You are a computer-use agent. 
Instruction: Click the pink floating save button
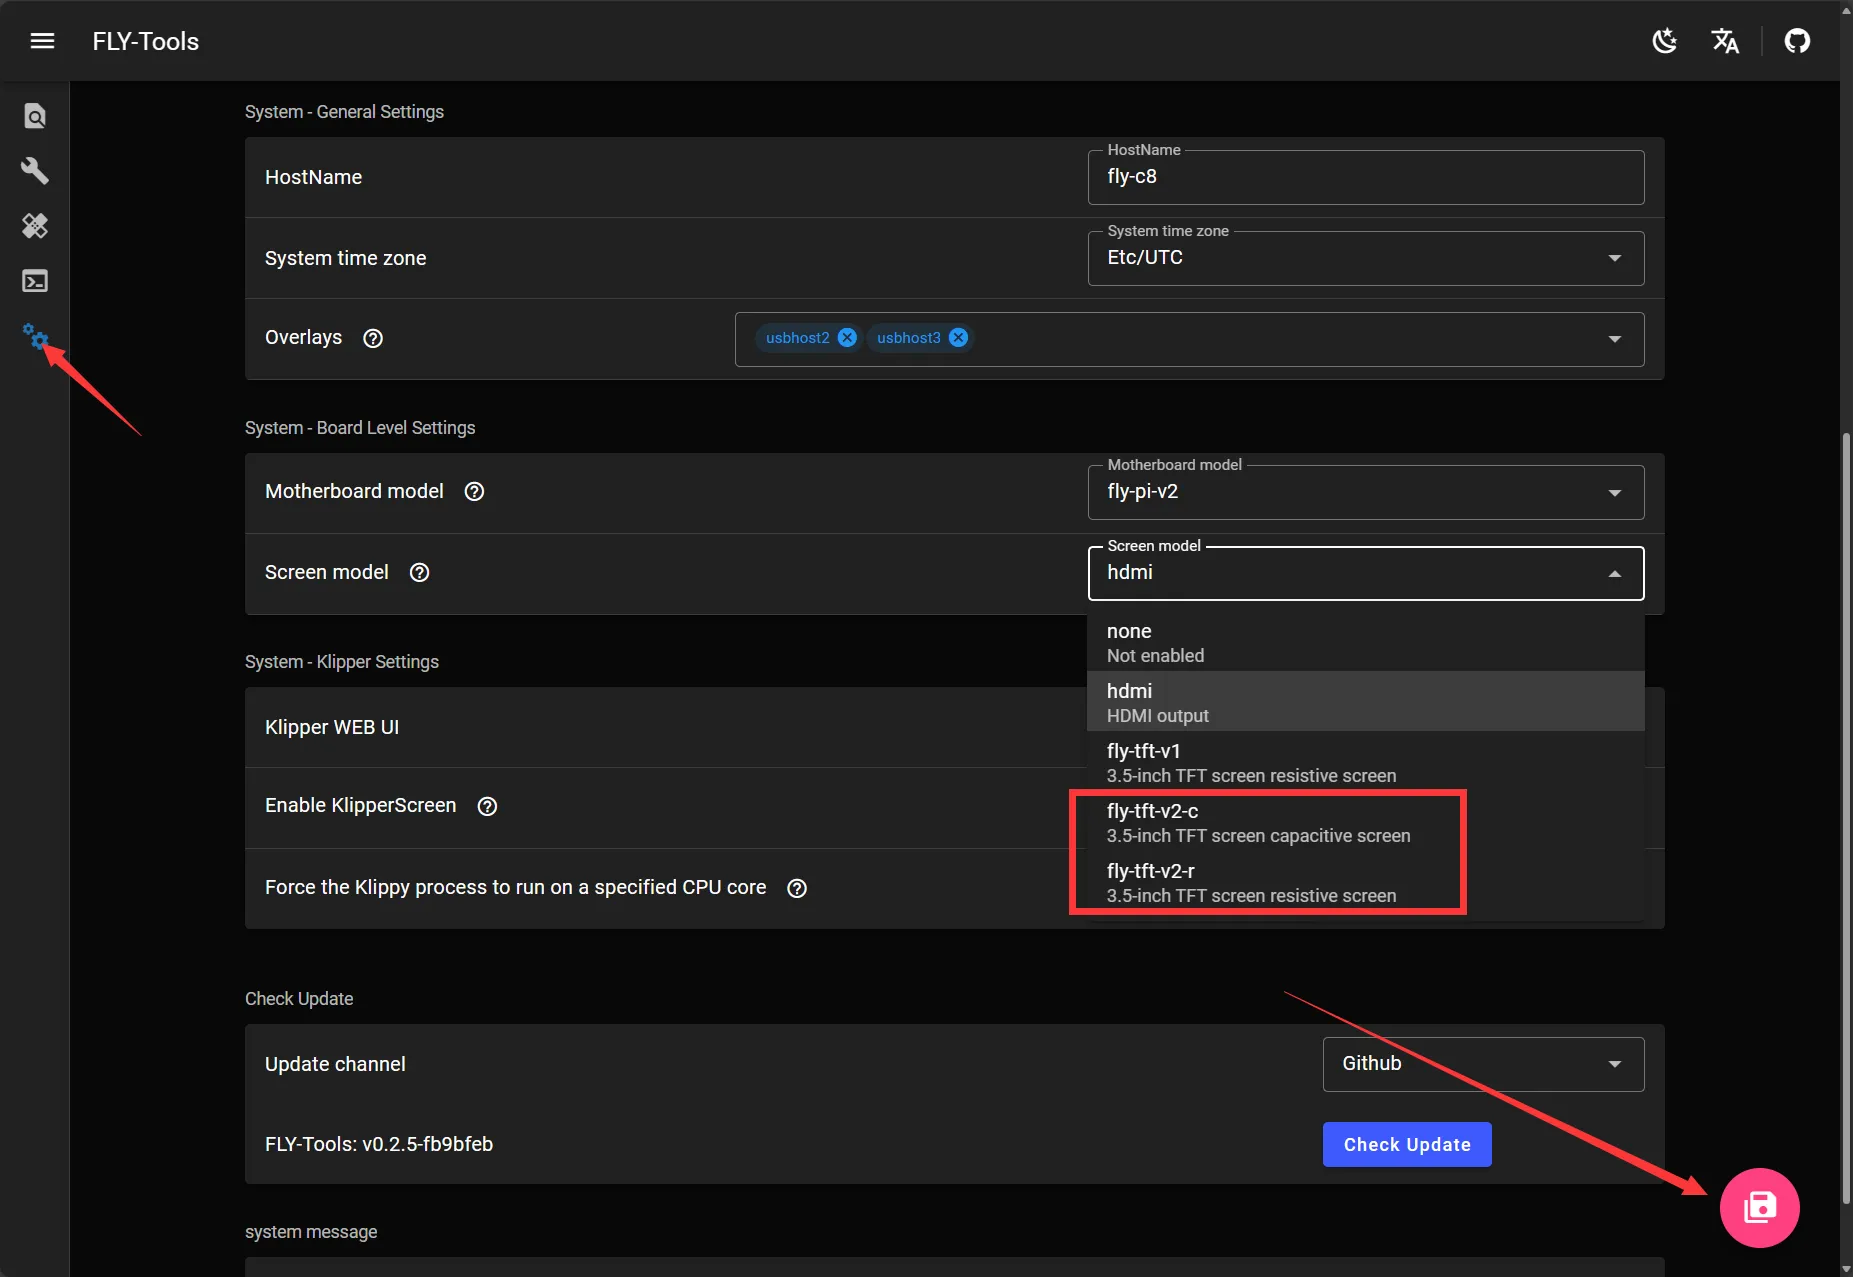1759,1207
